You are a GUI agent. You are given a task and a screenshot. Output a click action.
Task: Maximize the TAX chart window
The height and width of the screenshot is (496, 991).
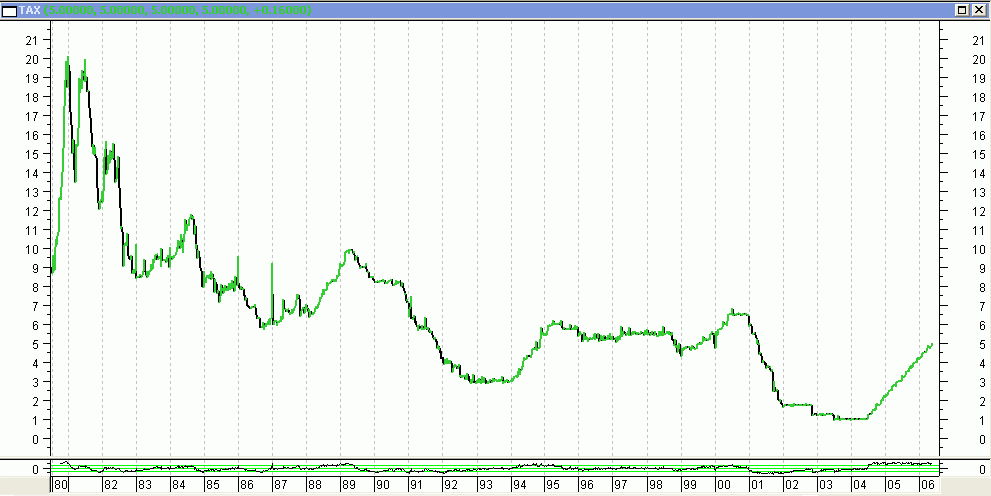963,10
